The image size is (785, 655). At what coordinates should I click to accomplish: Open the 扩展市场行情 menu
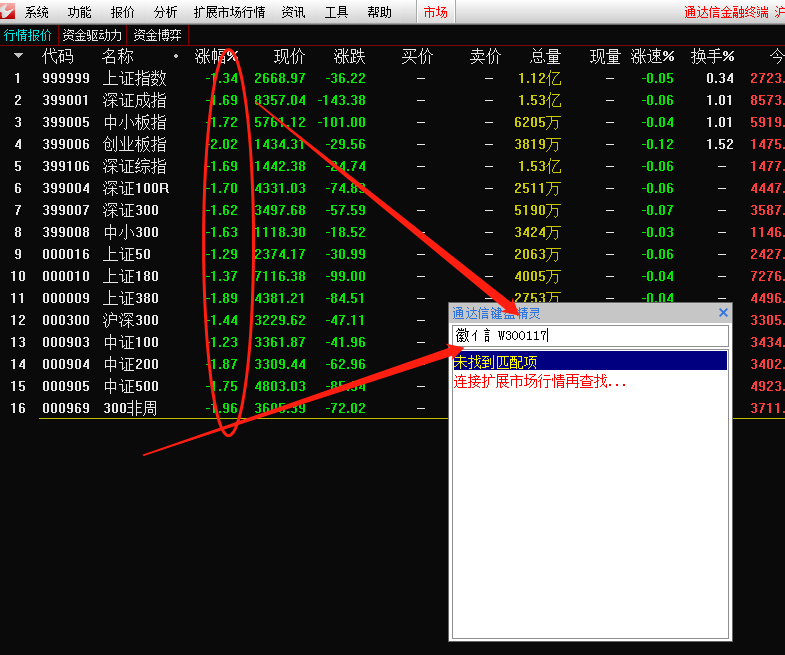(x=229, y=12)
